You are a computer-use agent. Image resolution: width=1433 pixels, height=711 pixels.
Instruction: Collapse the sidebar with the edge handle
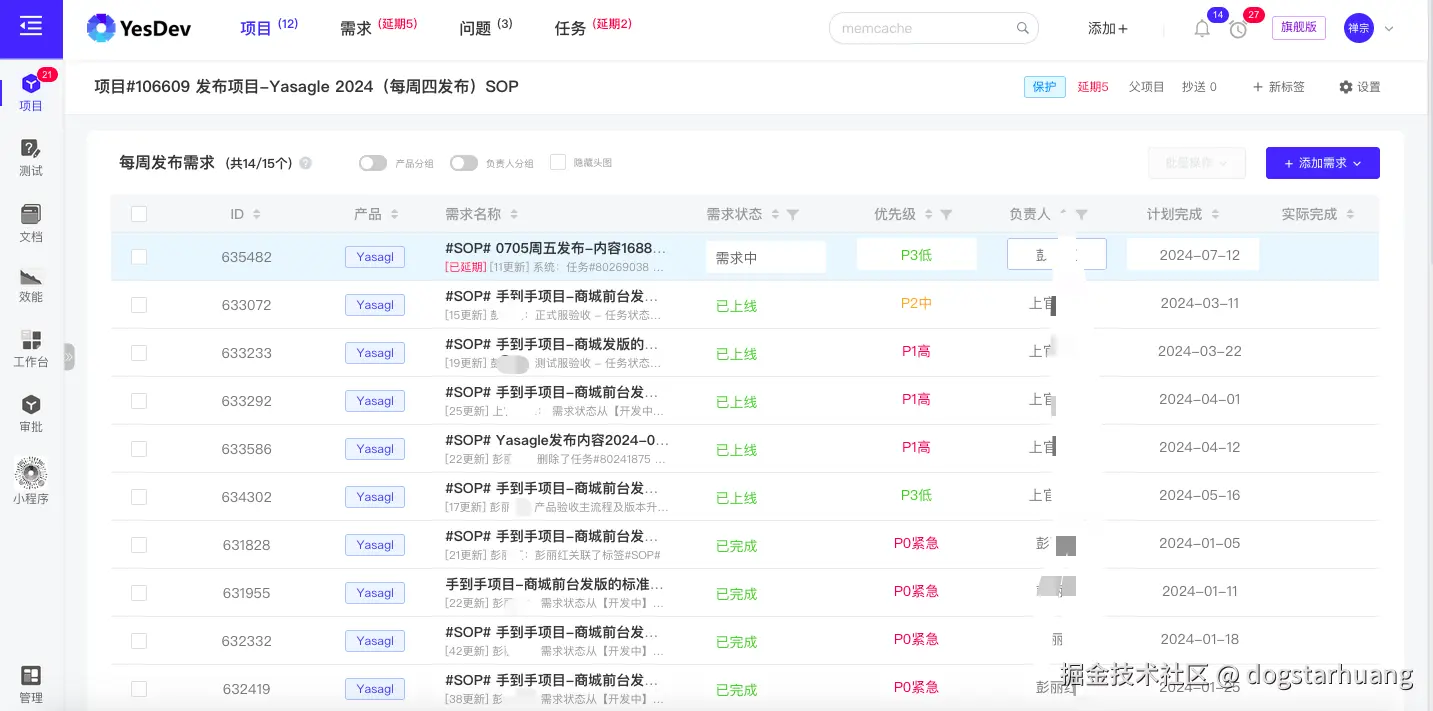pyautogui.click(x=69, y=357)
